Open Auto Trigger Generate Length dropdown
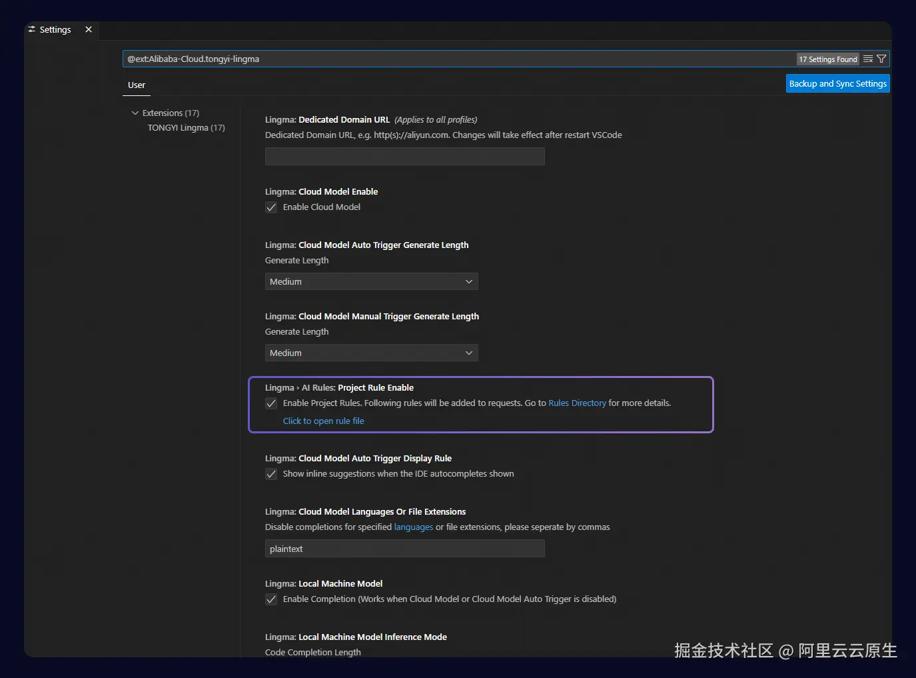Image resolution: width=916 pixels, height=678 pixels. click(x=372, y=281)
